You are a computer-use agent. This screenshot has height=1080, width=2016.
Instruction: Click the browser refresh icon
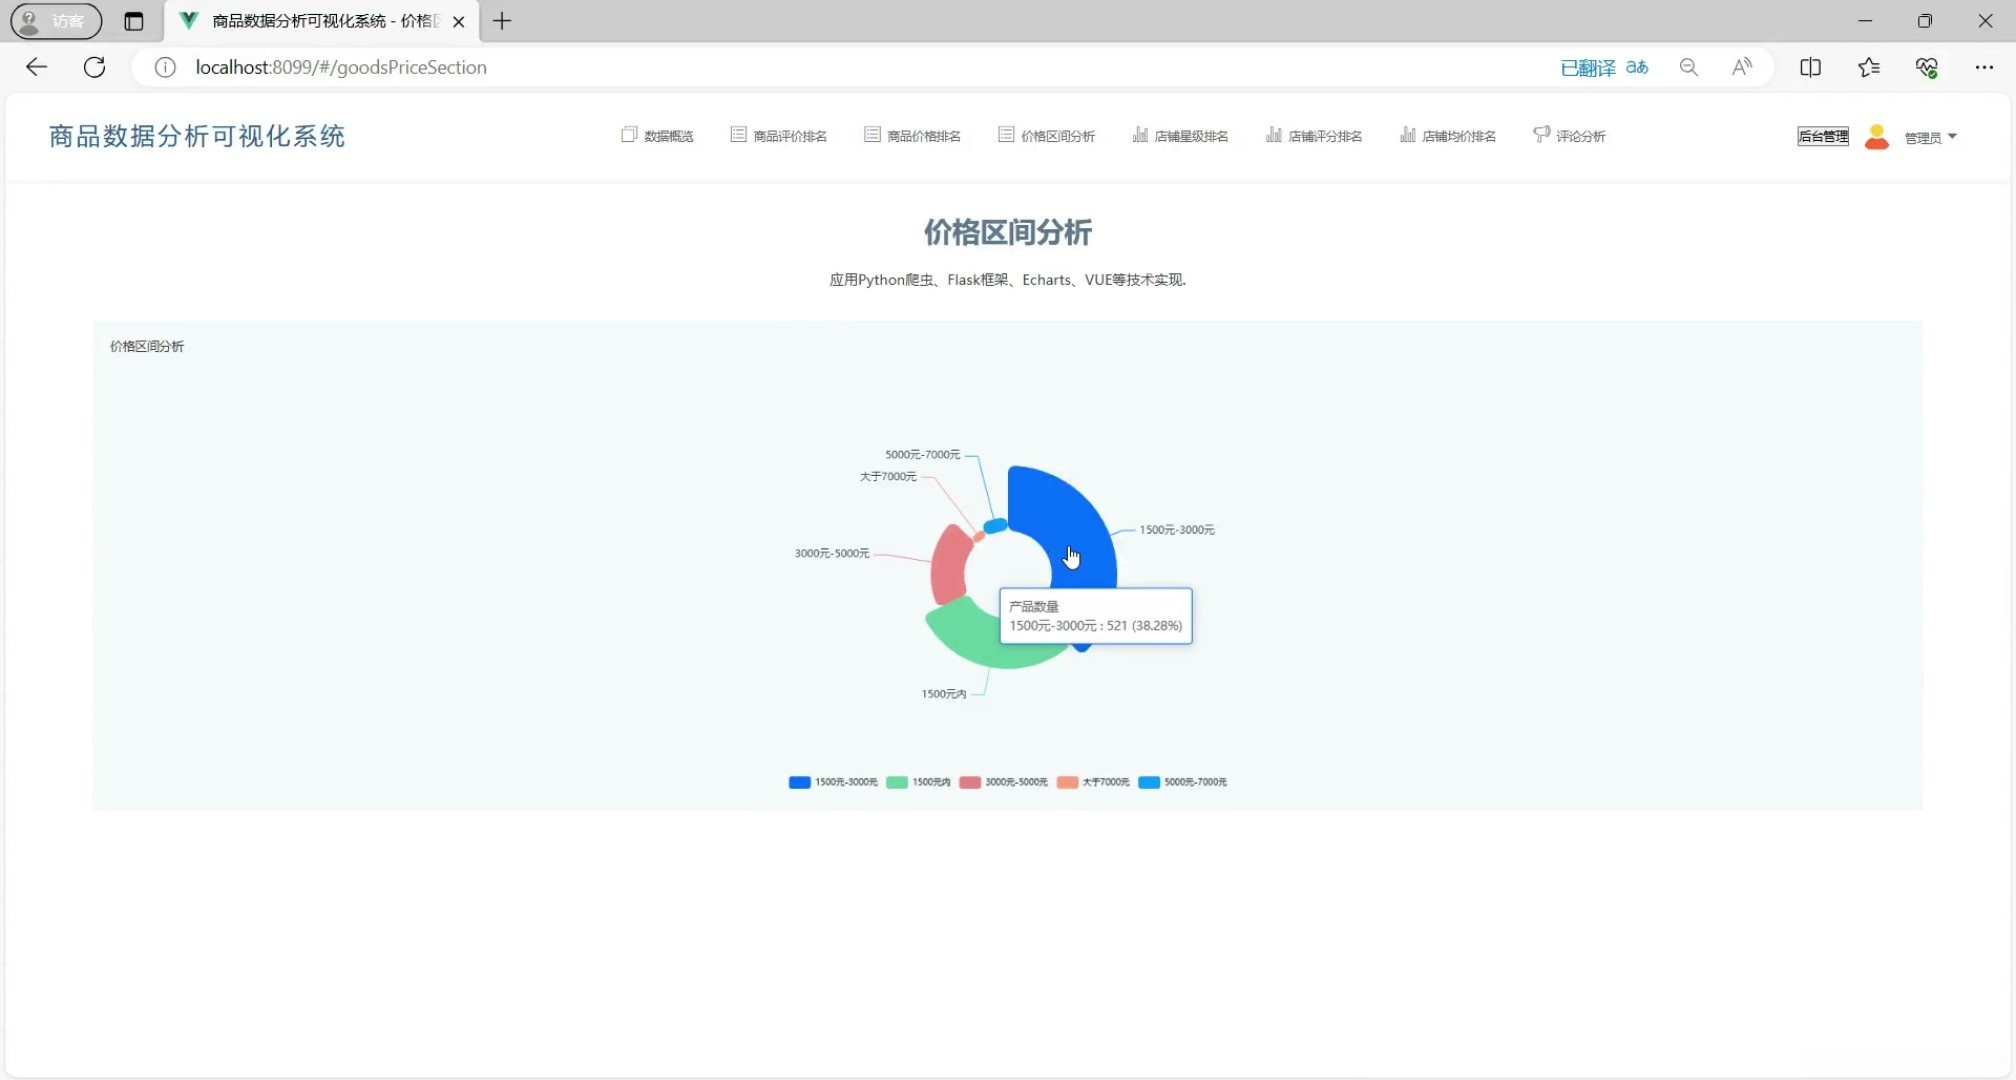point(94,67)
